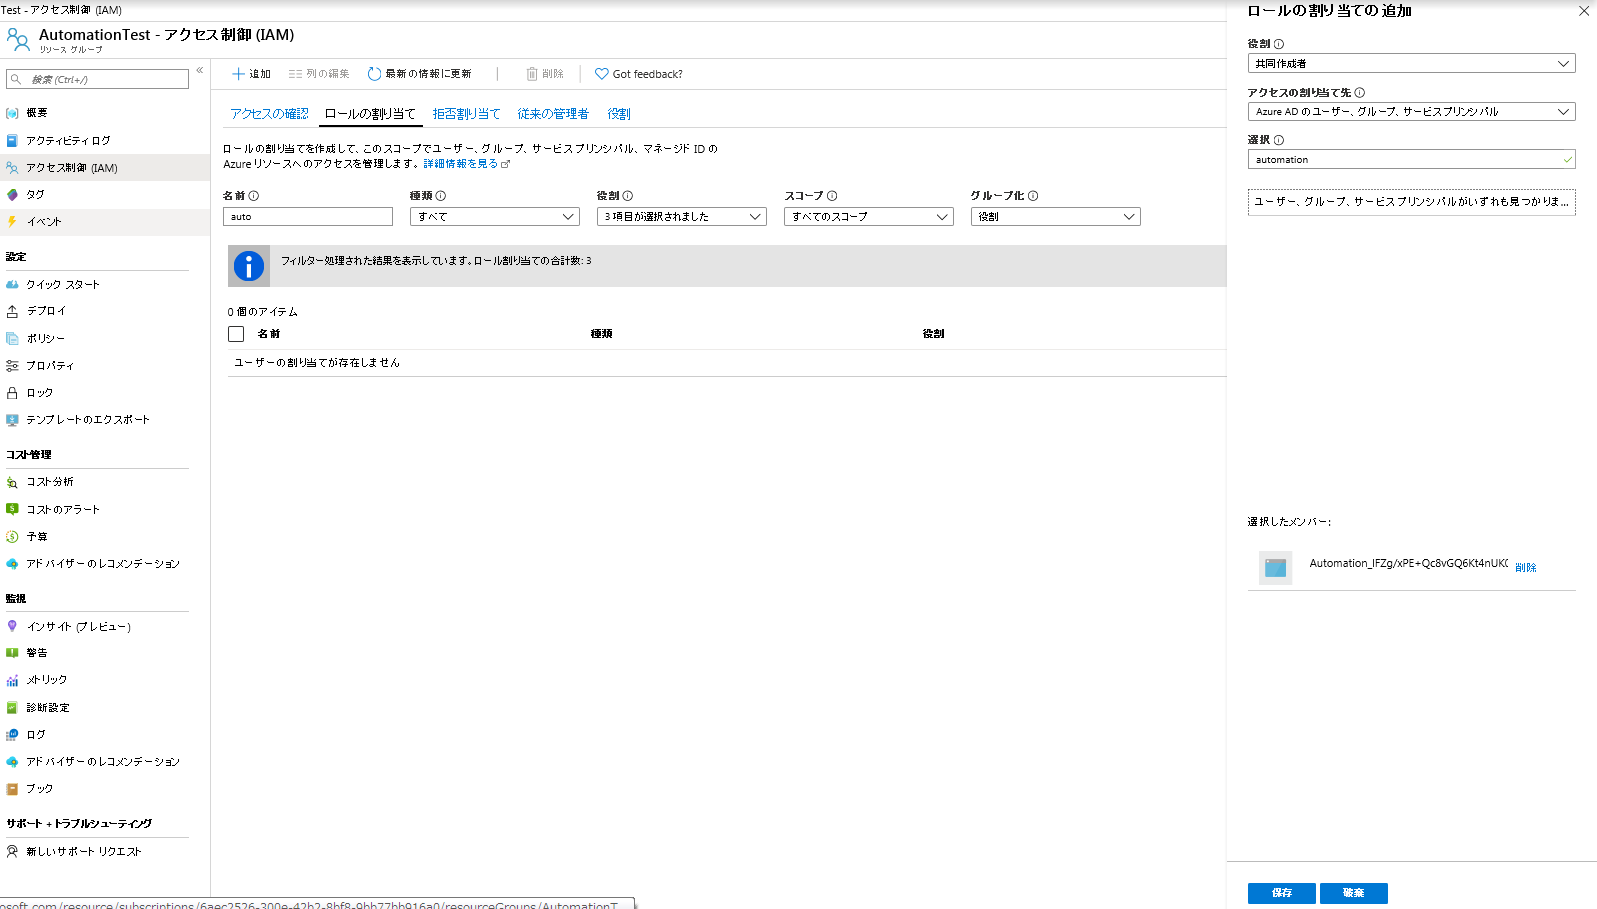Open the 種類 filter dropdown showing すべて
Image resolution: width=1597 pixels, height=909 pixels.
[x=495, y=217]
